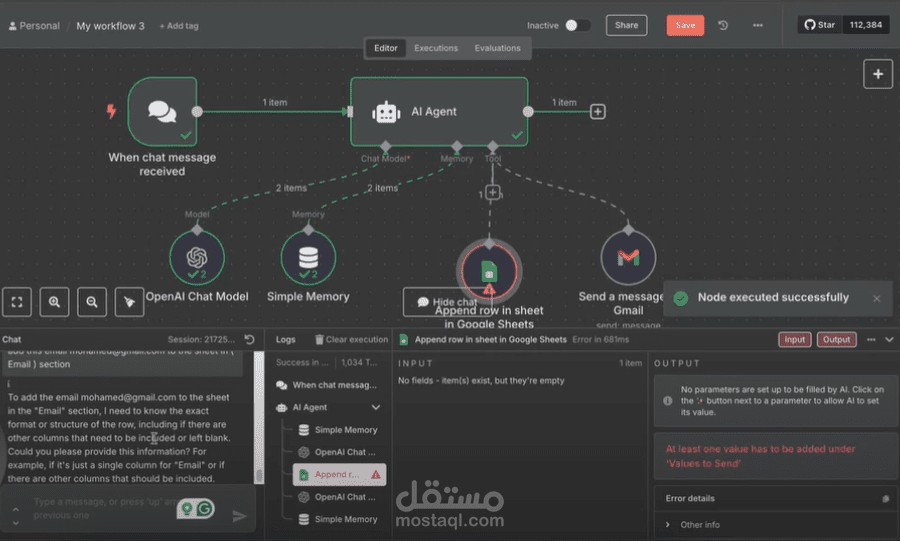Click the Hide chat button

pos(448,302)
